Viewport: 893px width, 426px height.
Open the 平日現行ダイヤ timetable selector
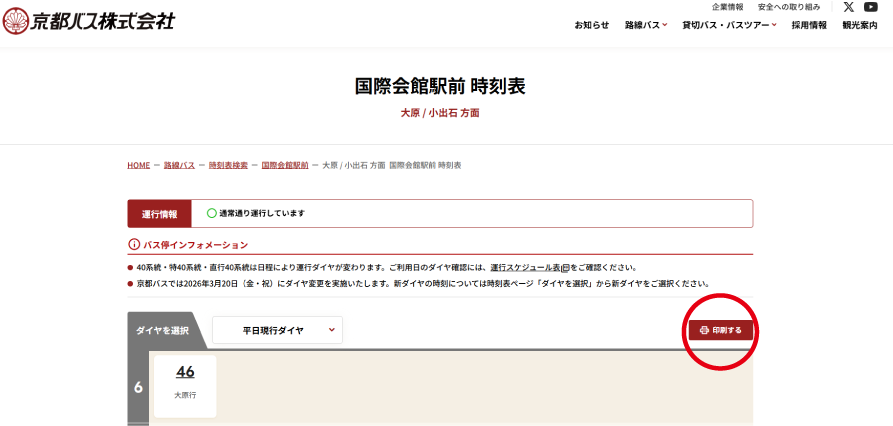coord(277,330)
